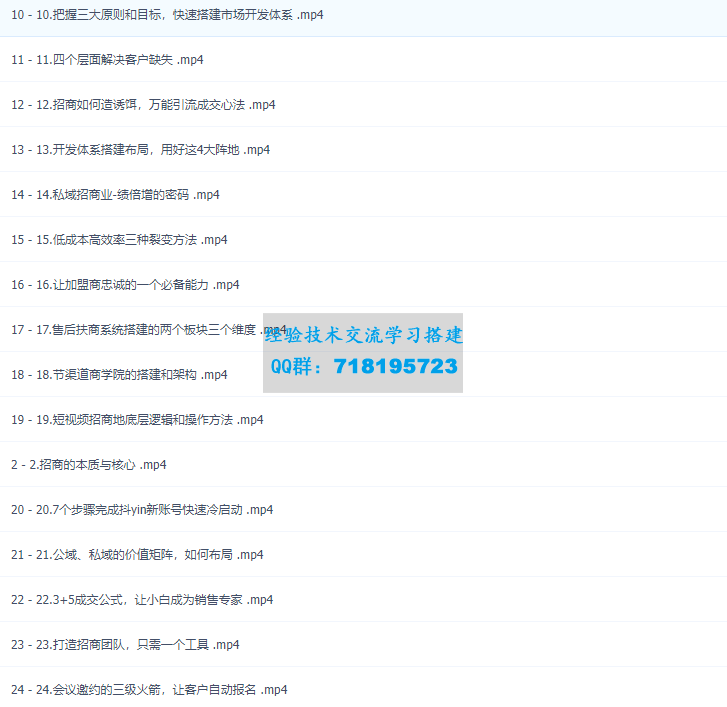Open 21.公域、私域的价值矩阵 .mp4

[137, 554]
